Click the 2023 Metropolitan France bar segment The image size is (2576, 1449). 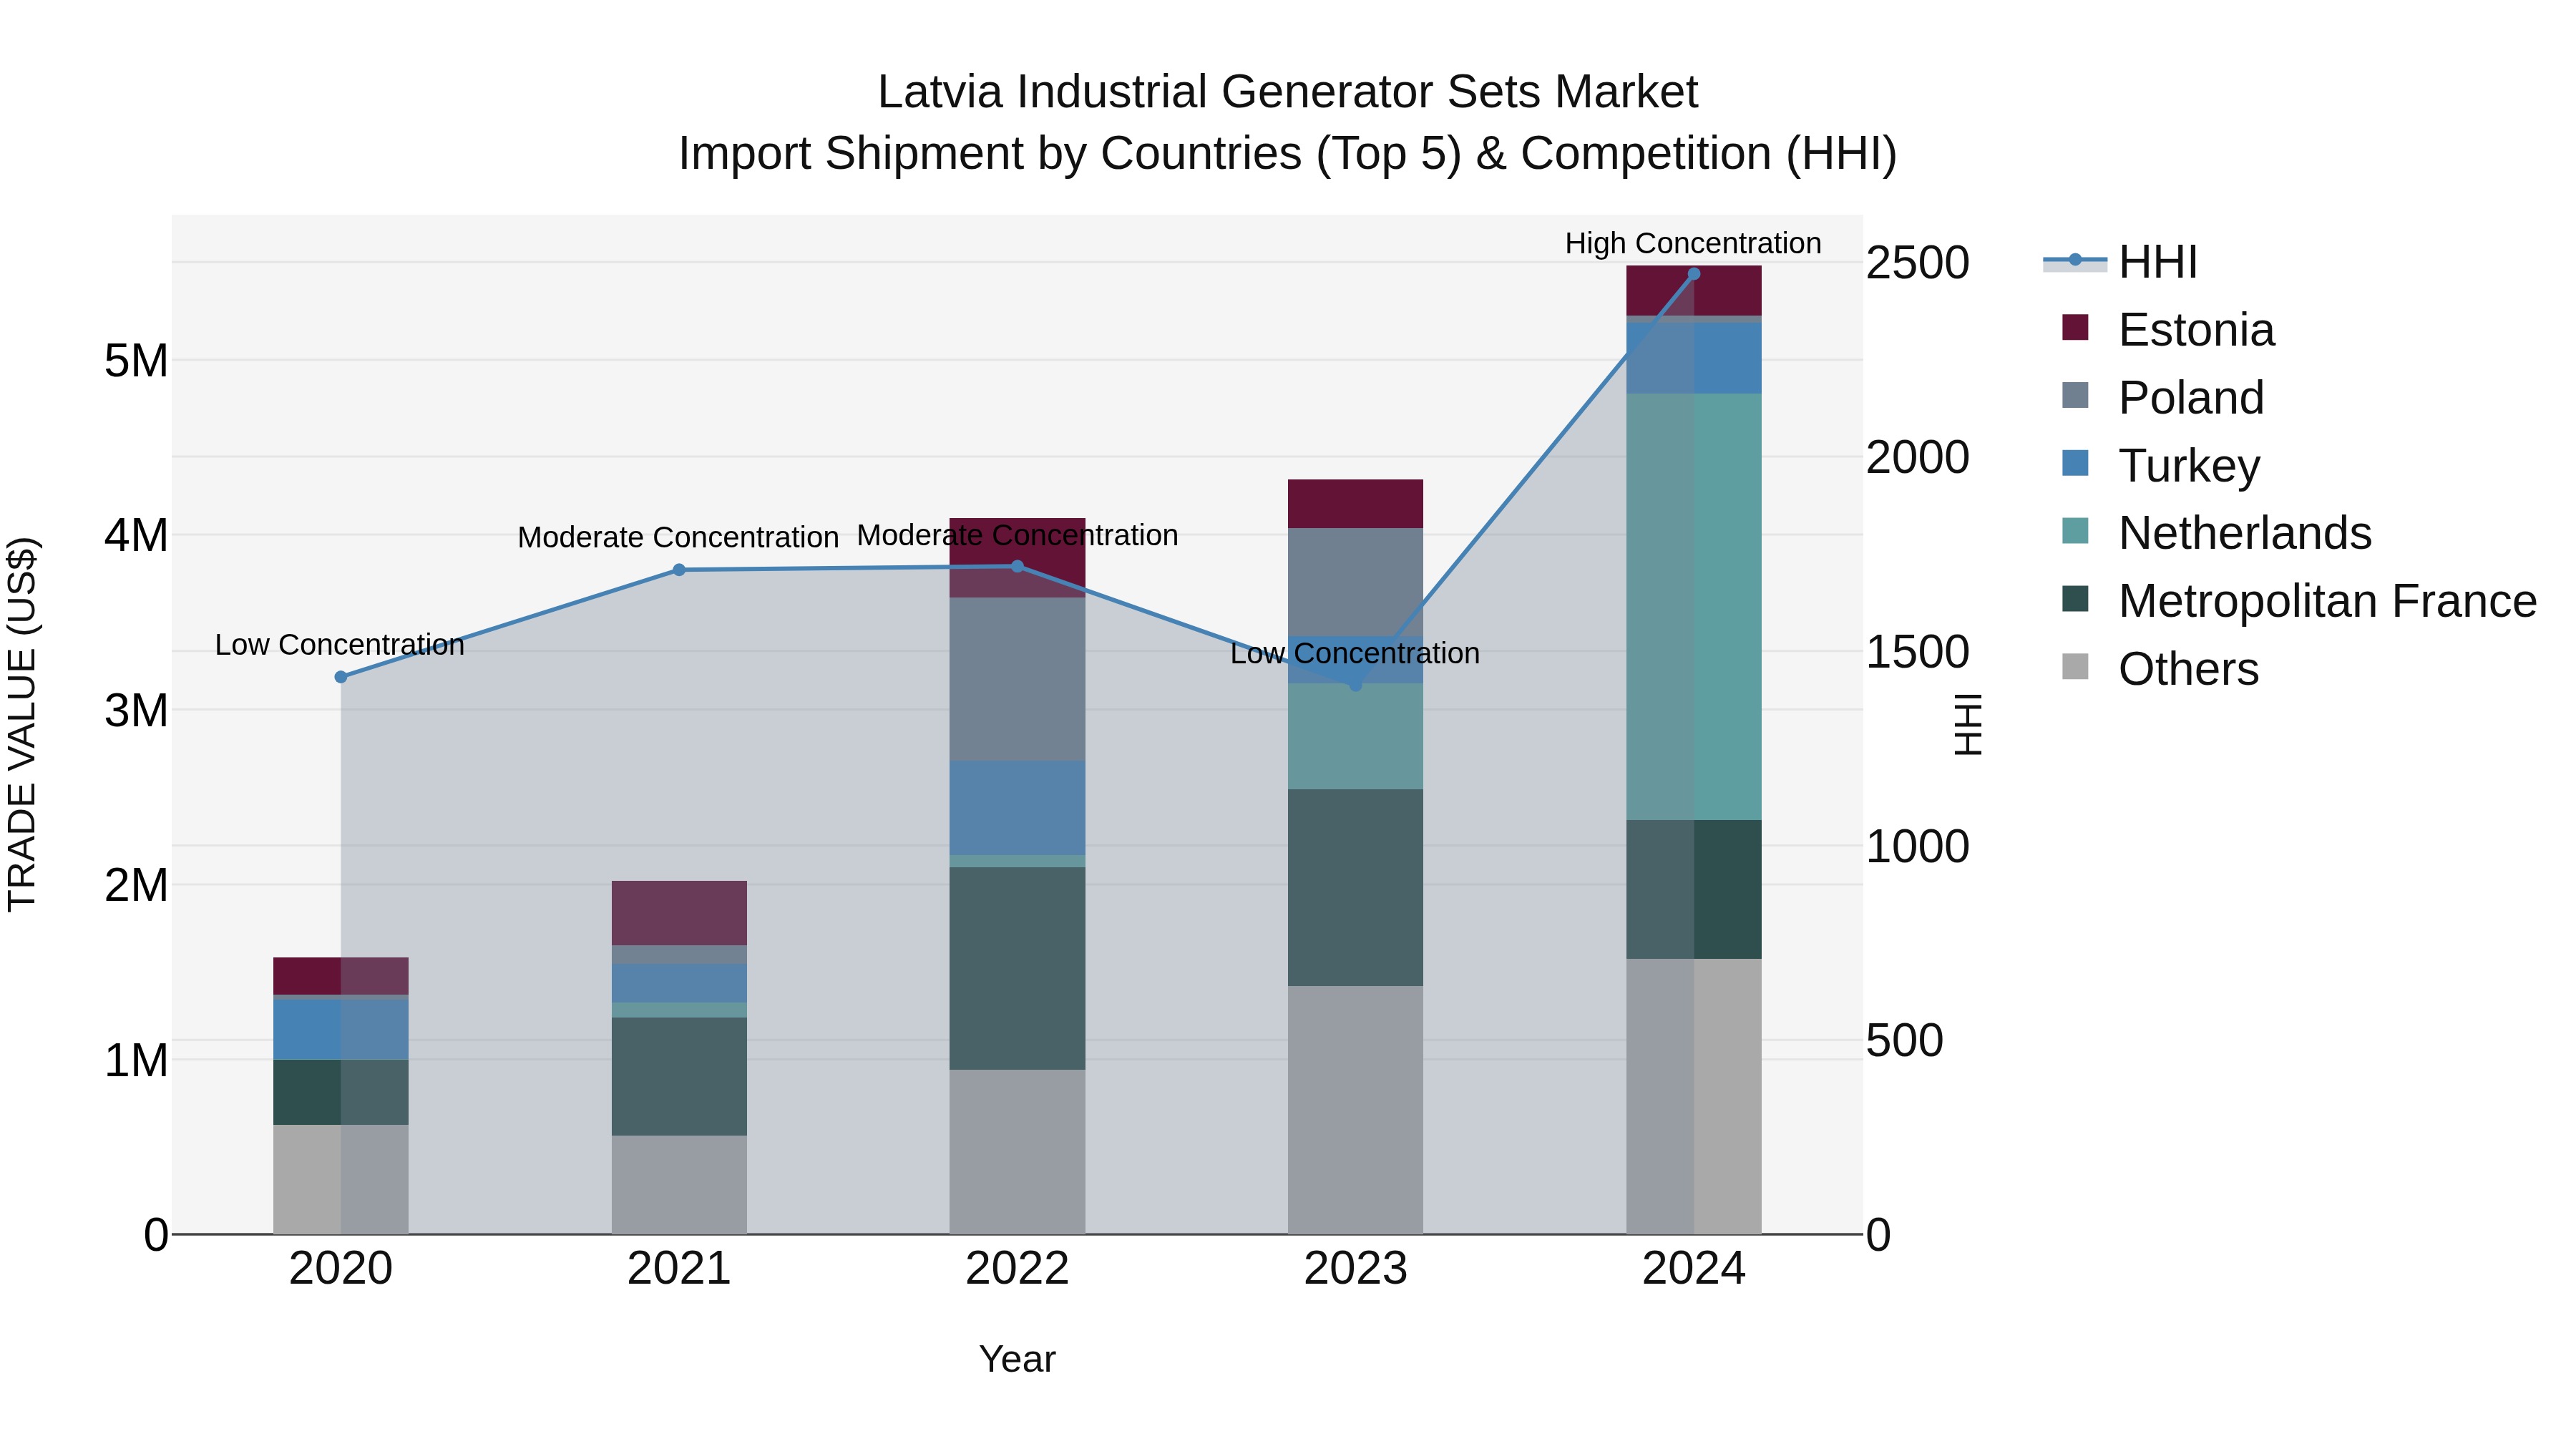pos(1356,888)
